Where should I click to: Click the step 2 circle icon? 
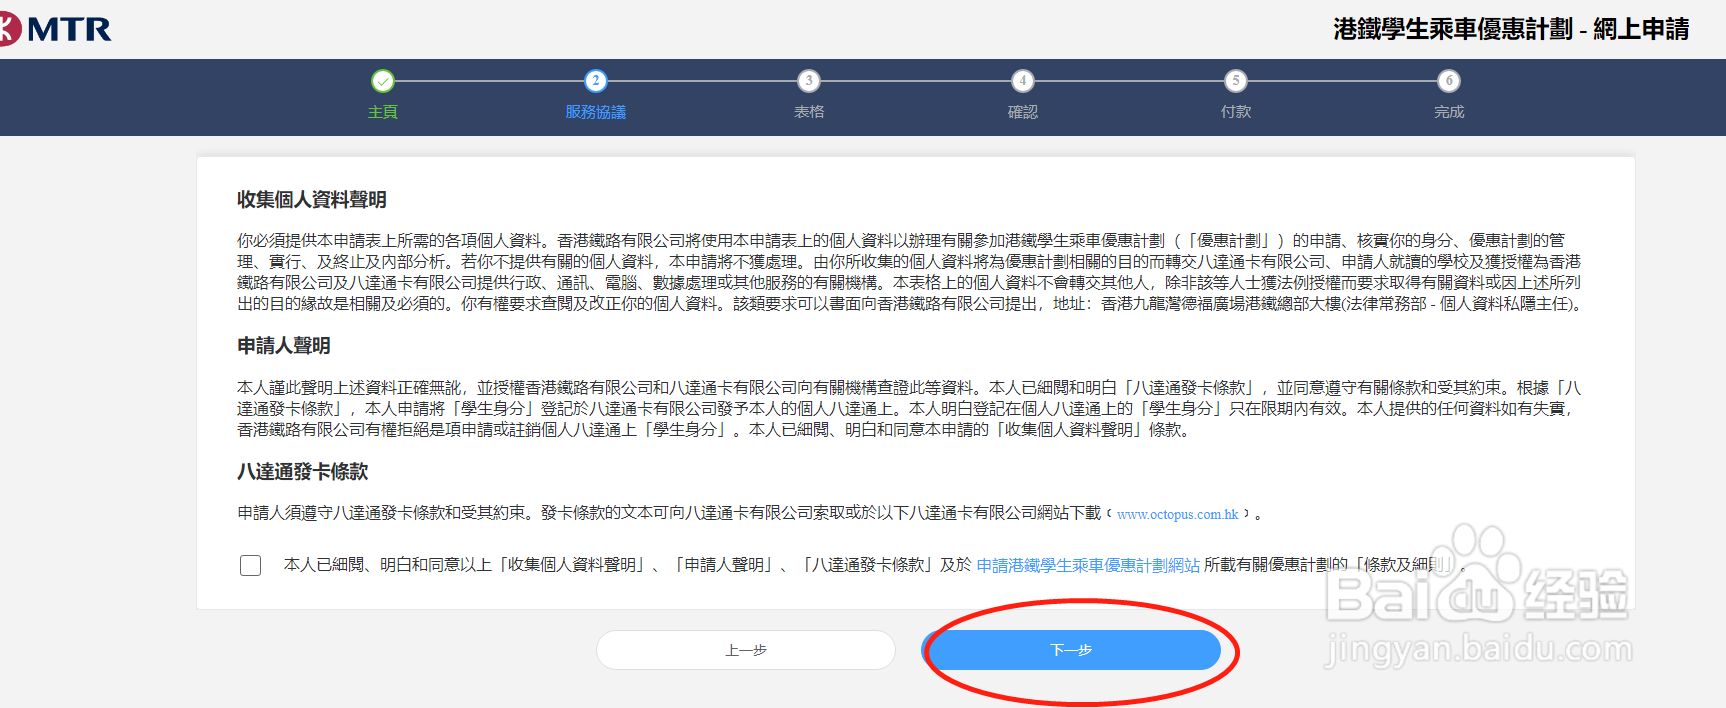596,81
